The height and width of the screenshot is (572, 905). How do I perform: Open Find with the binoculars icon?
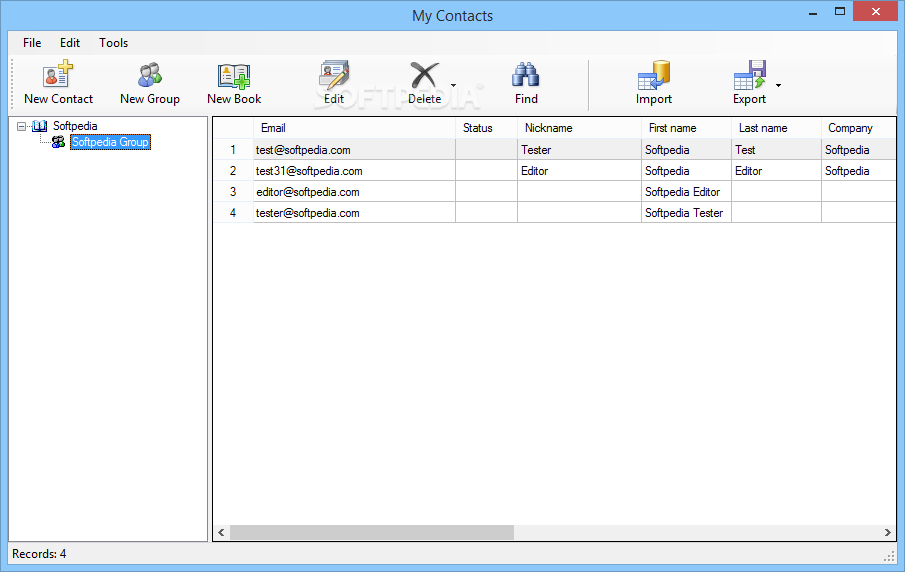click(x=526, y=75)
